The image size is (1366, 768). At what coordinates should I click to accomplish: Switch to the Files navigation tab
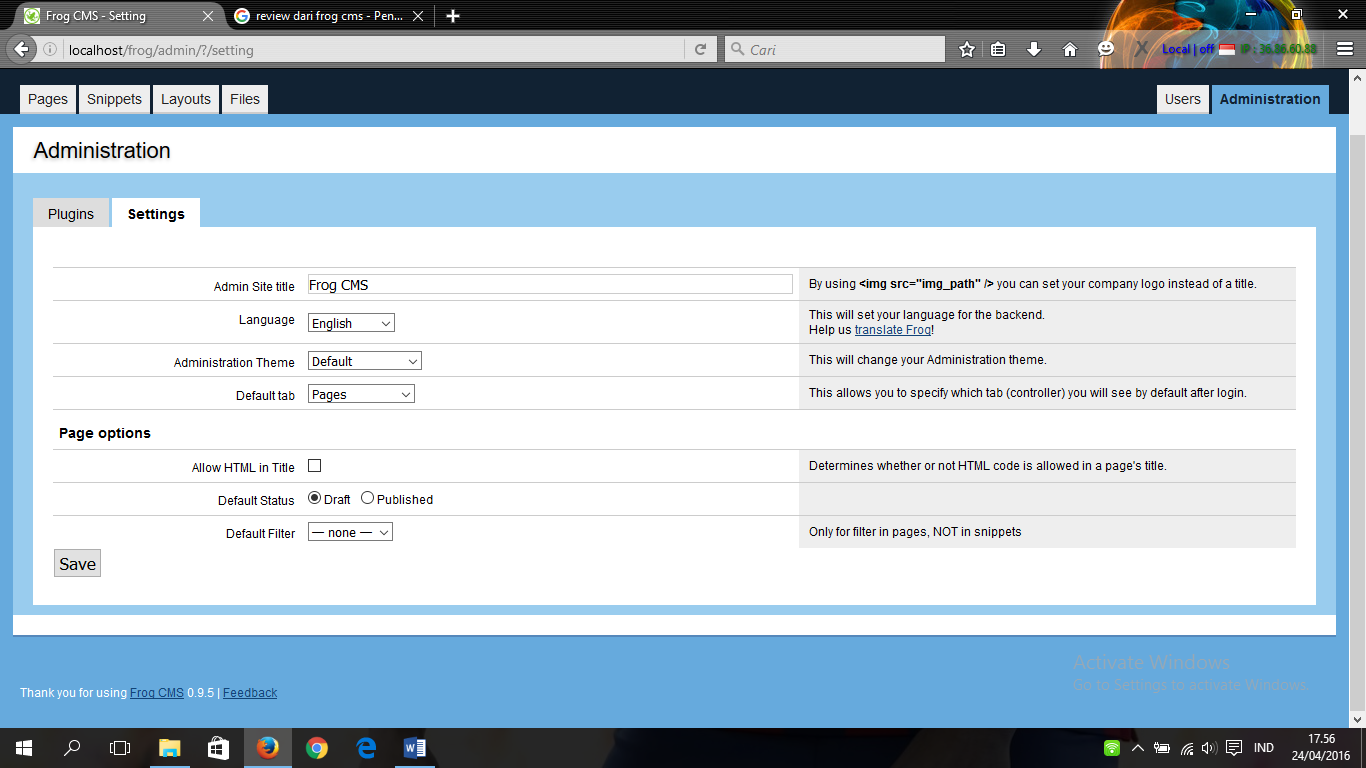tap(245, 99)
